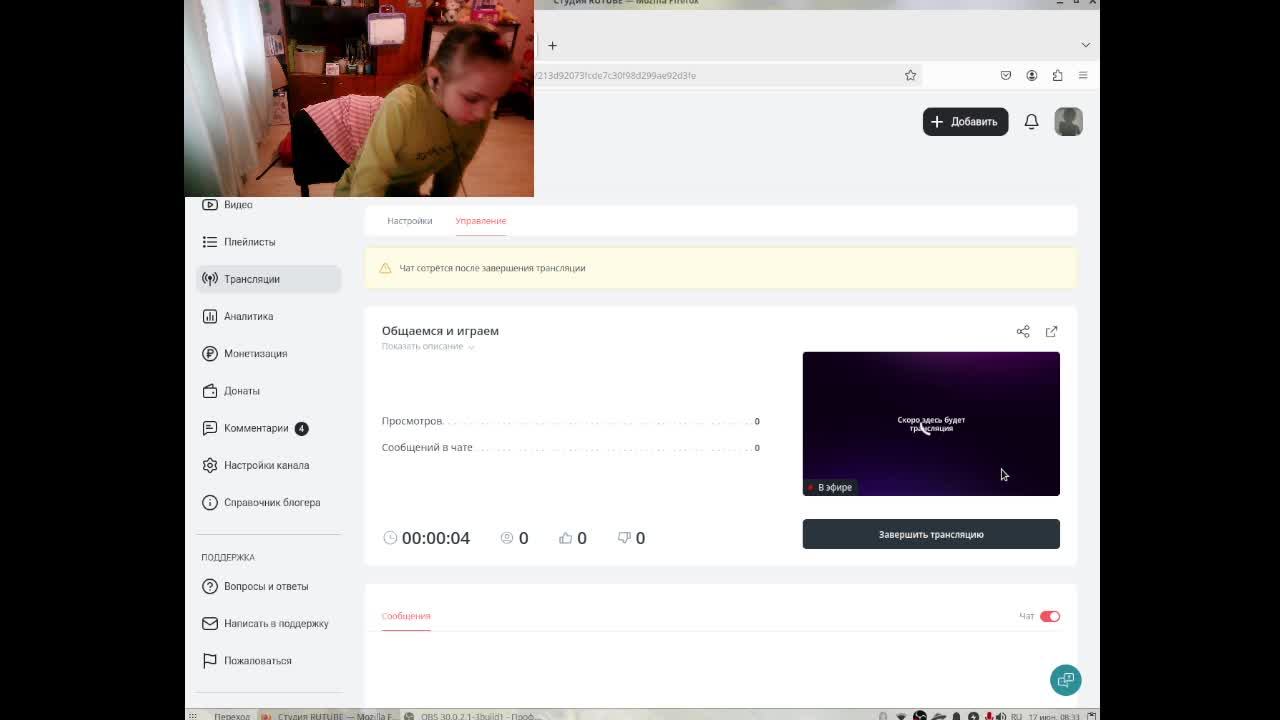Open a new Firefox tab
This screenshot has width=1280, height=720.
tap(552, 45)
